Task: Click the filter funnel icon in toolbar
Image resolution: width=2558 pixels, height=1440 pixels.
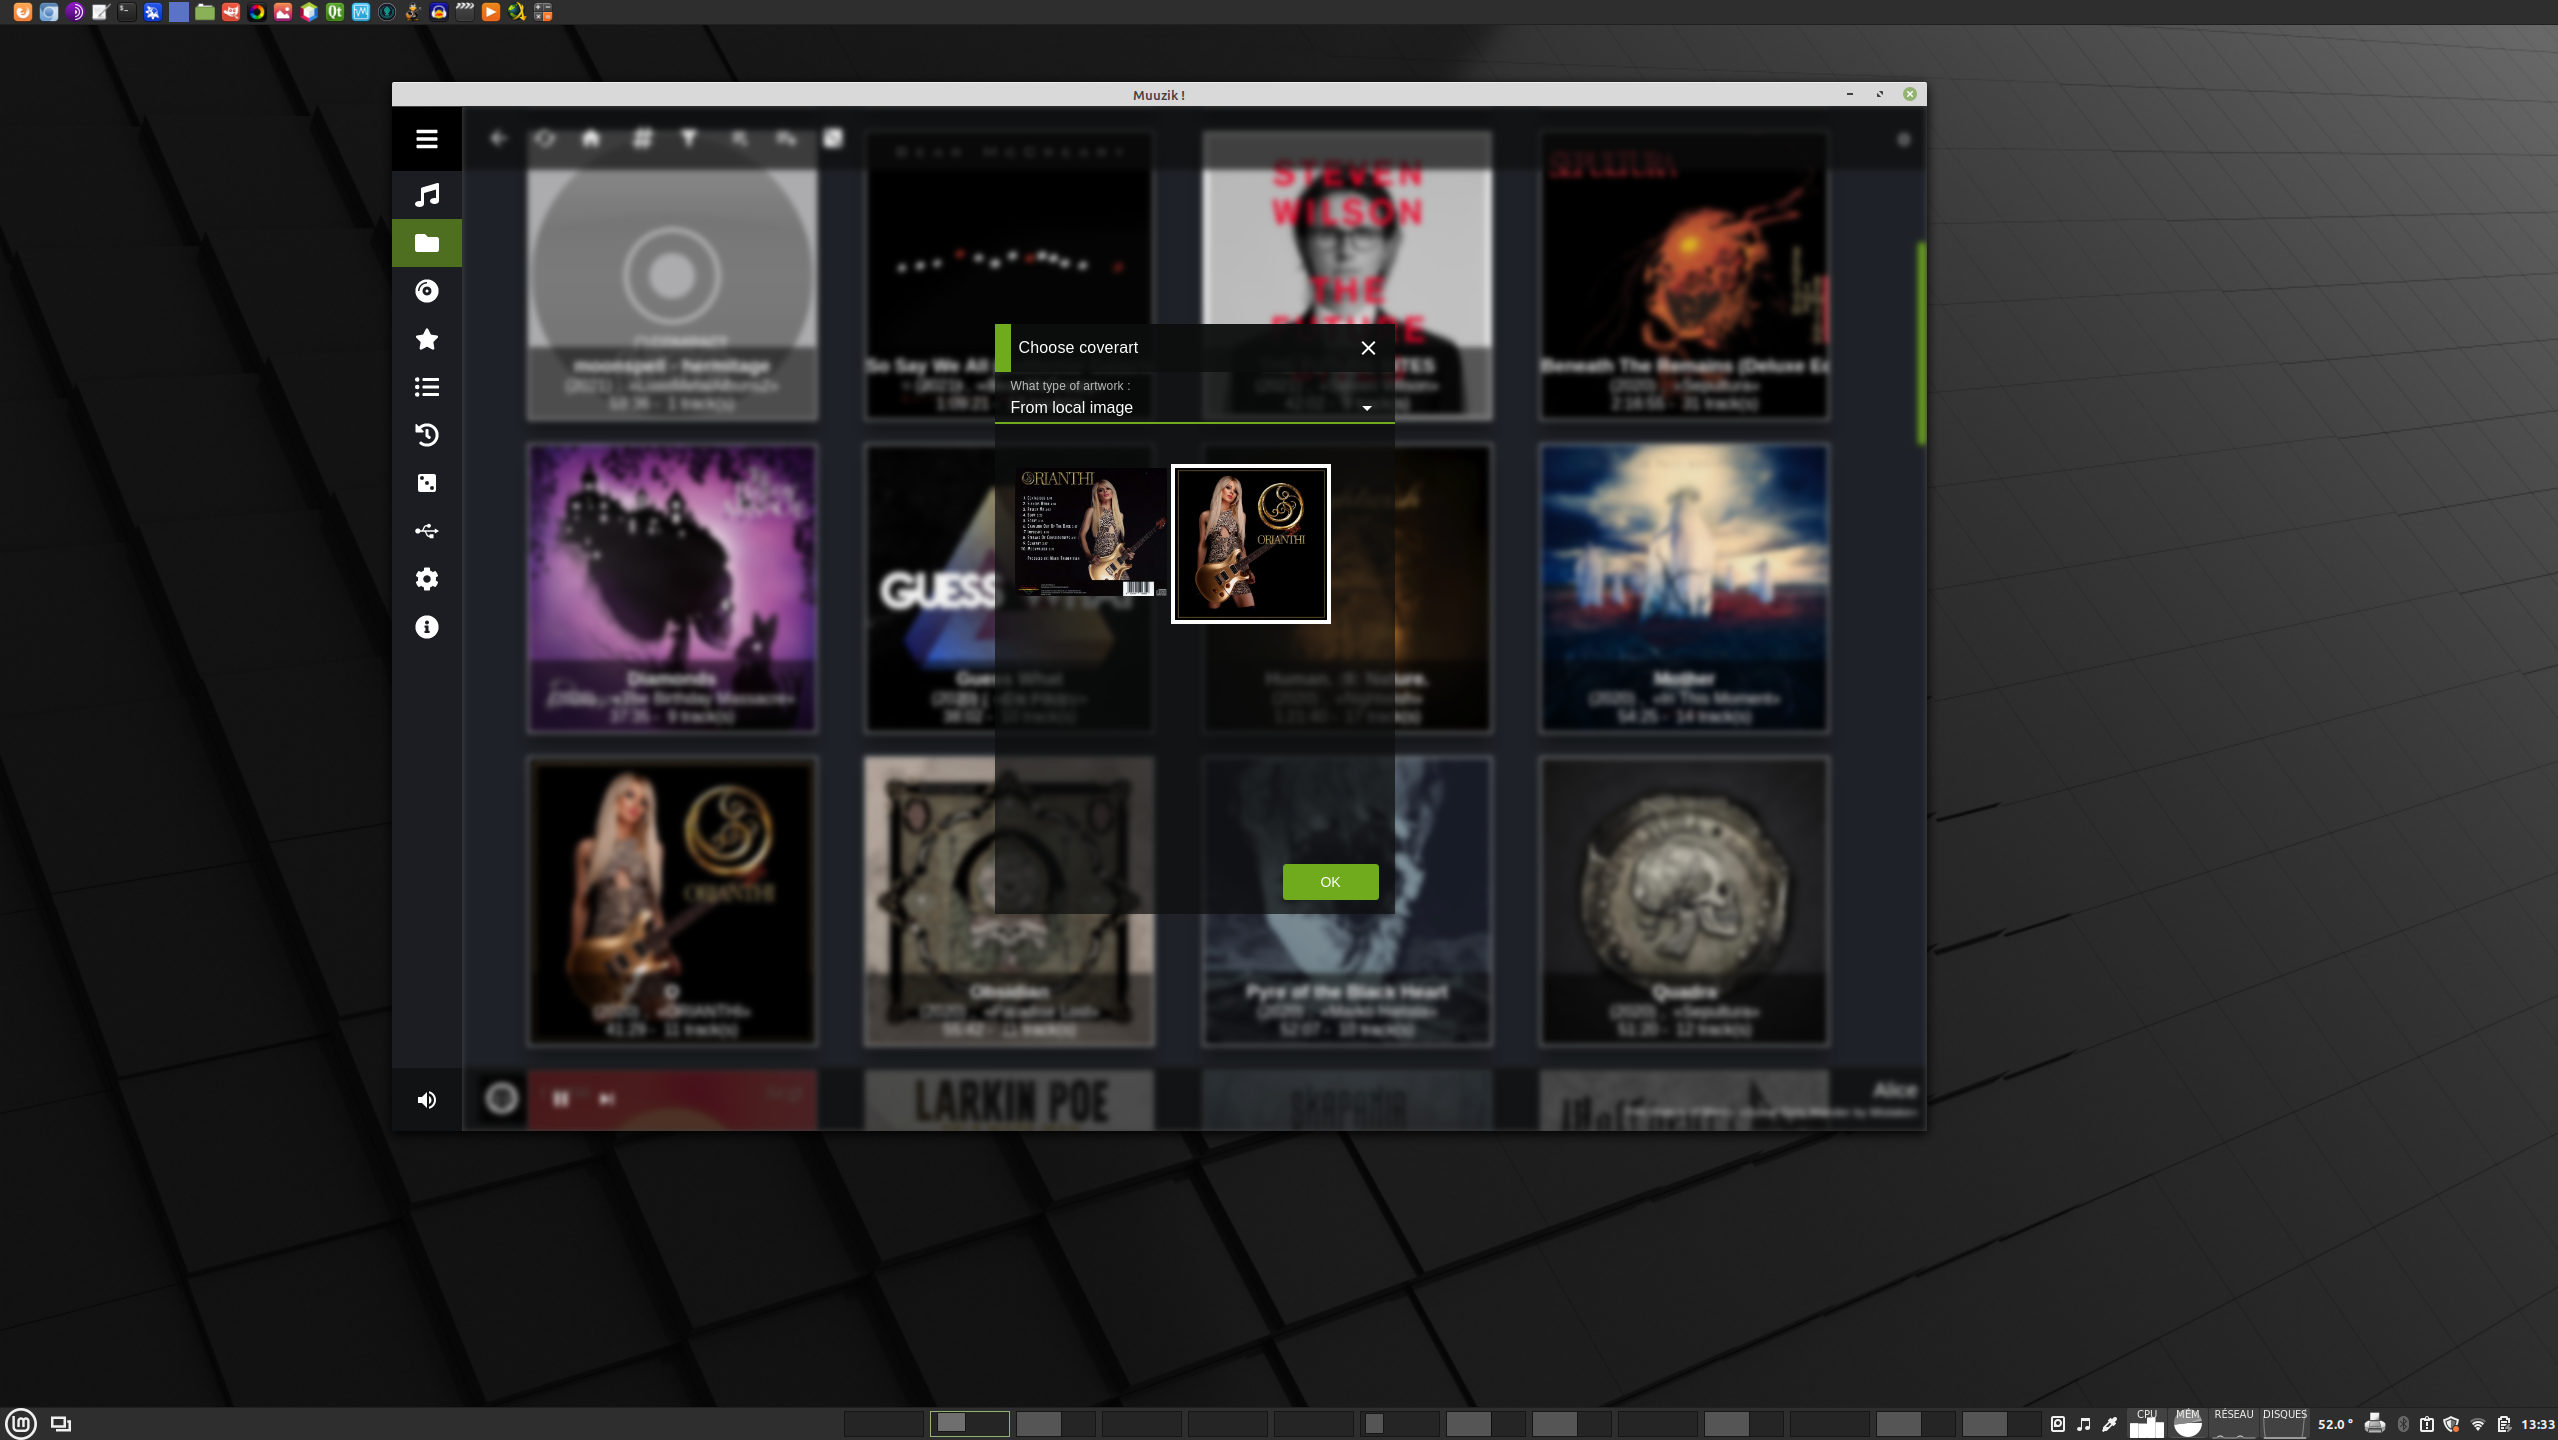Action: point(689,138)
